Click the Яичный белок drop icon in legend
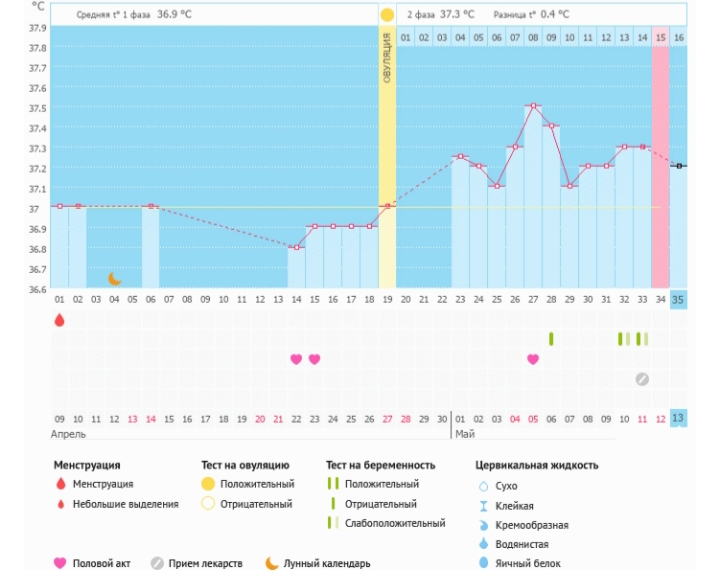The height and width of the screenshot is (578, 720). click(485, 563)
